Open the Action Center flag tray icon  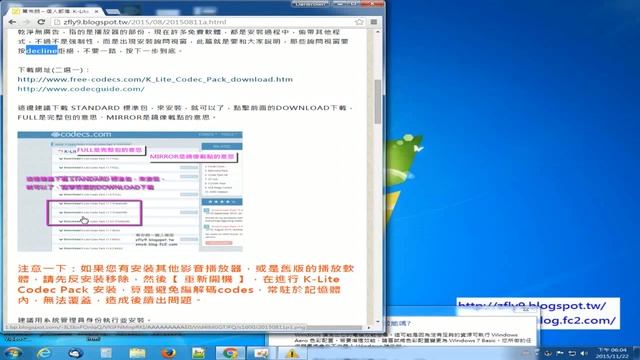(x=560, y=353)
